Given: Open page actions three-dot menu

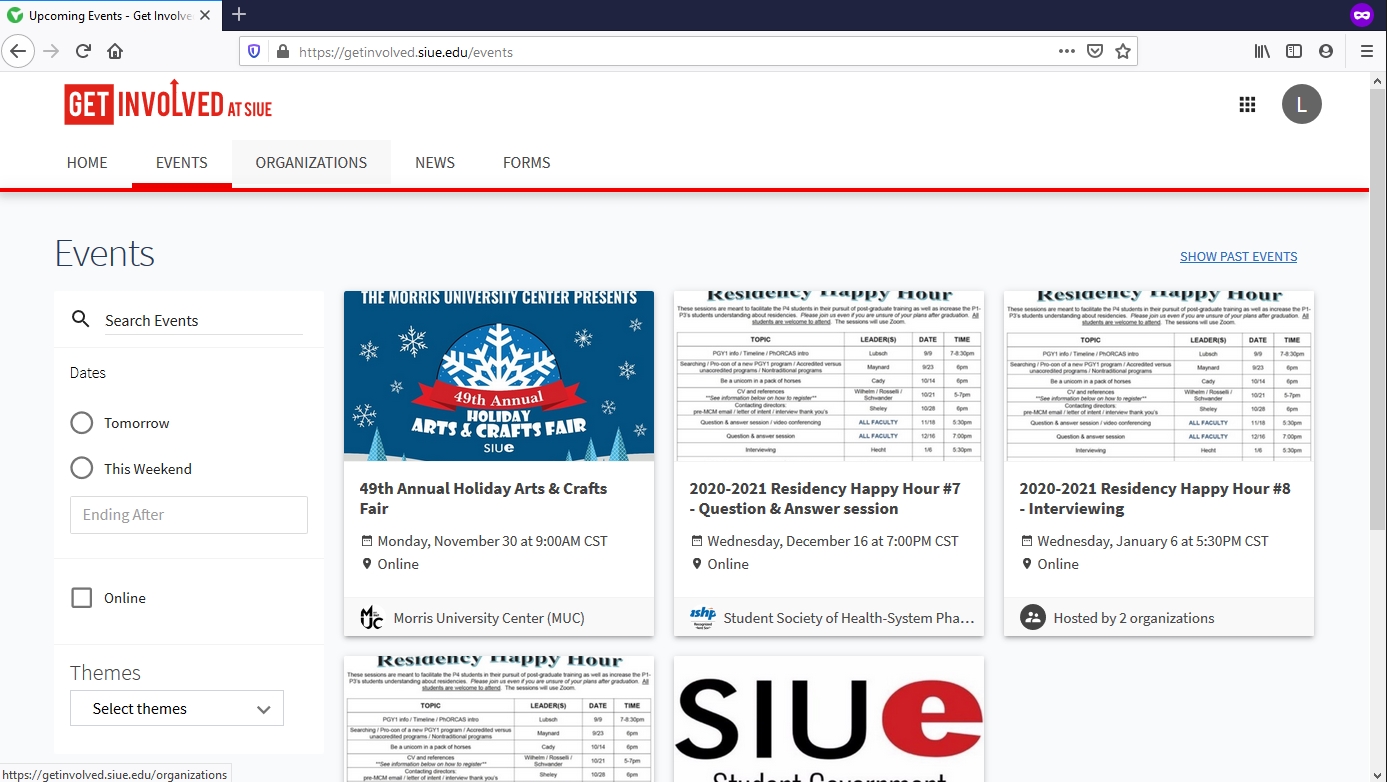Looking at the screenshot, I should [x=1066, y=51].
